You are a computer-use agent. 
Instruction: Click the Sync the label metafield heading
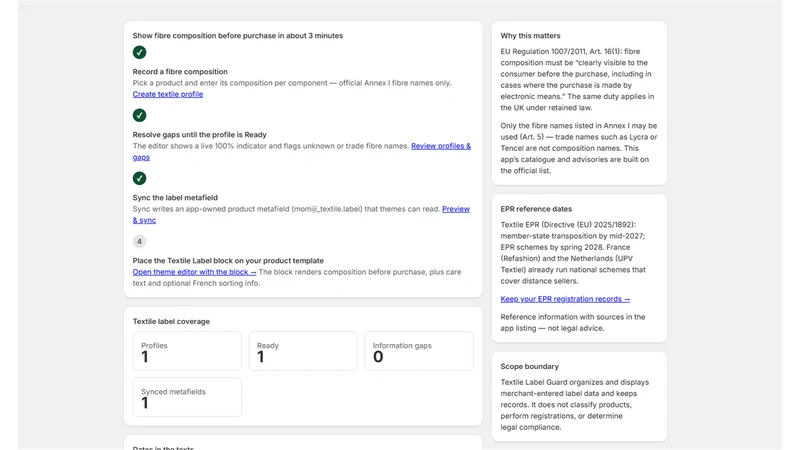coord(175,197)
